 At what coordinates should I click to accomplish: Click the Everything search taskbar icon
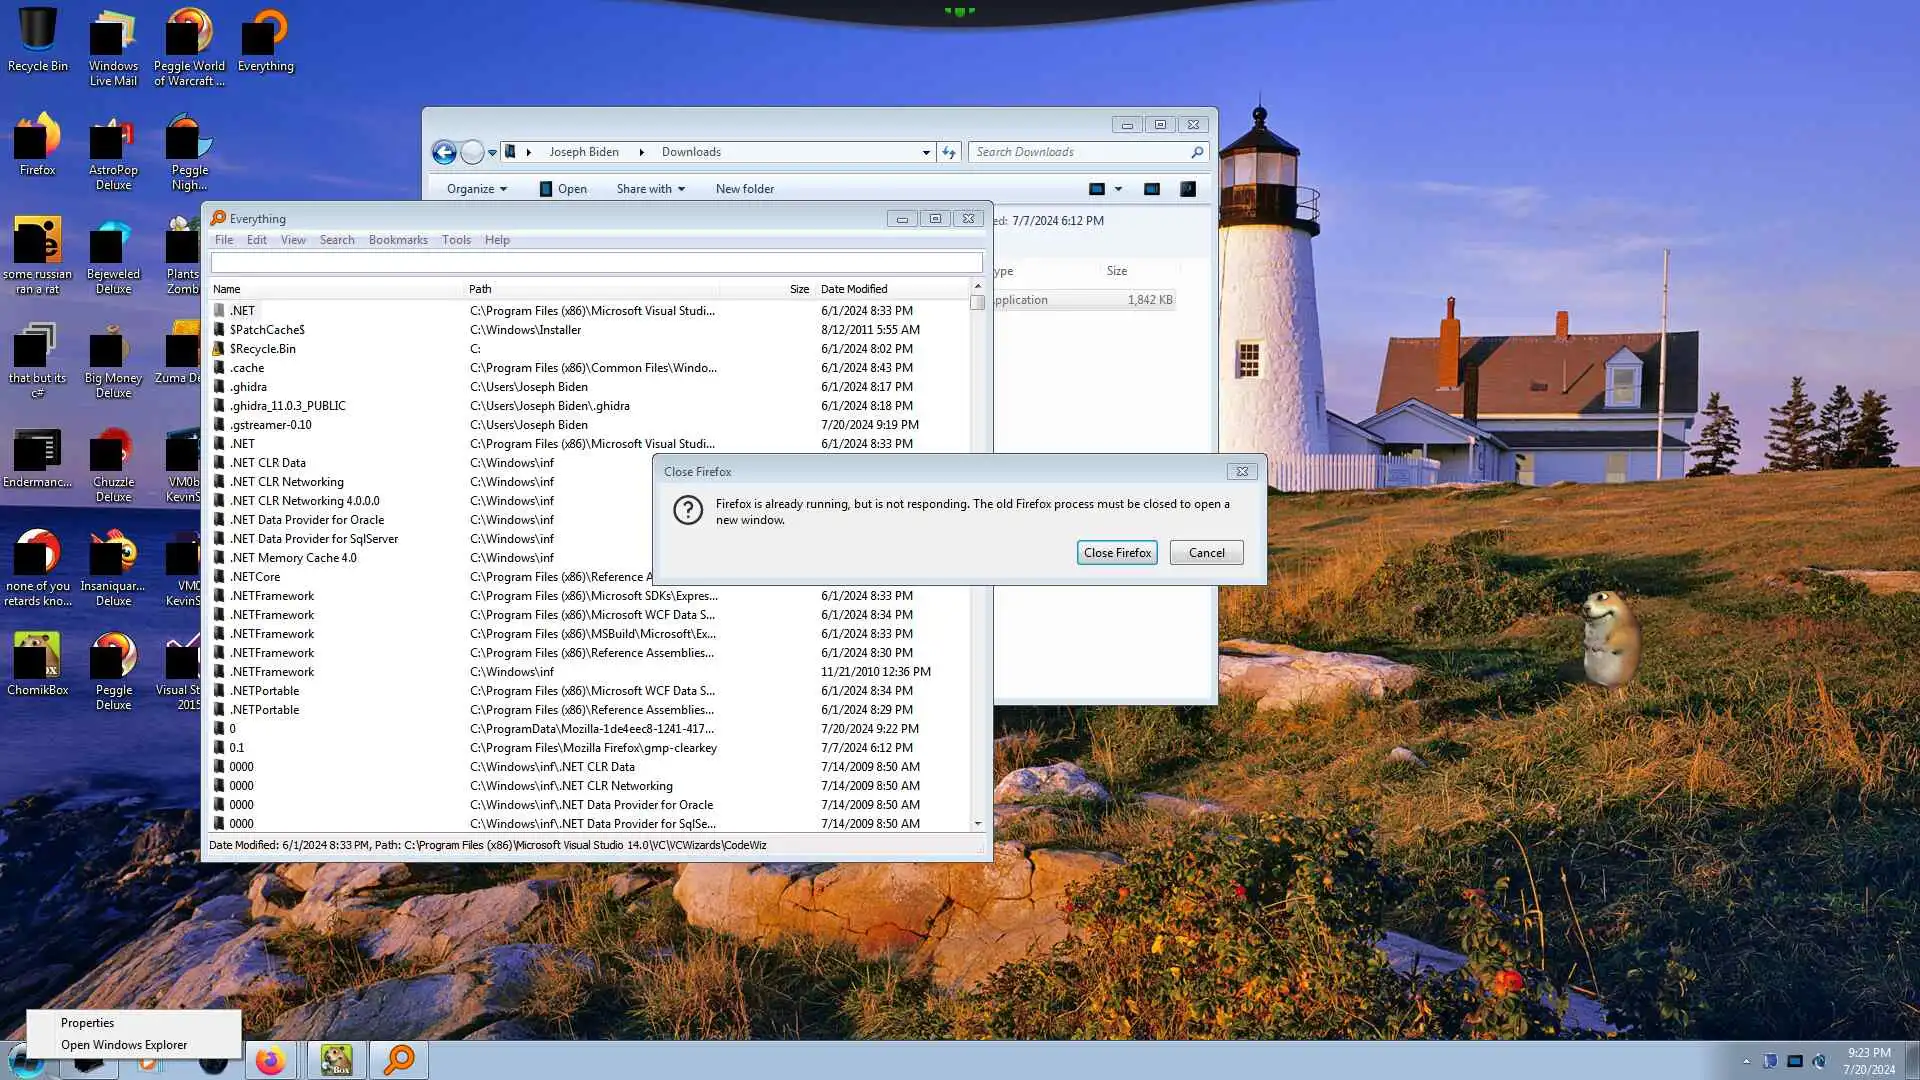pyautogui.click(x=399, y=1060)
